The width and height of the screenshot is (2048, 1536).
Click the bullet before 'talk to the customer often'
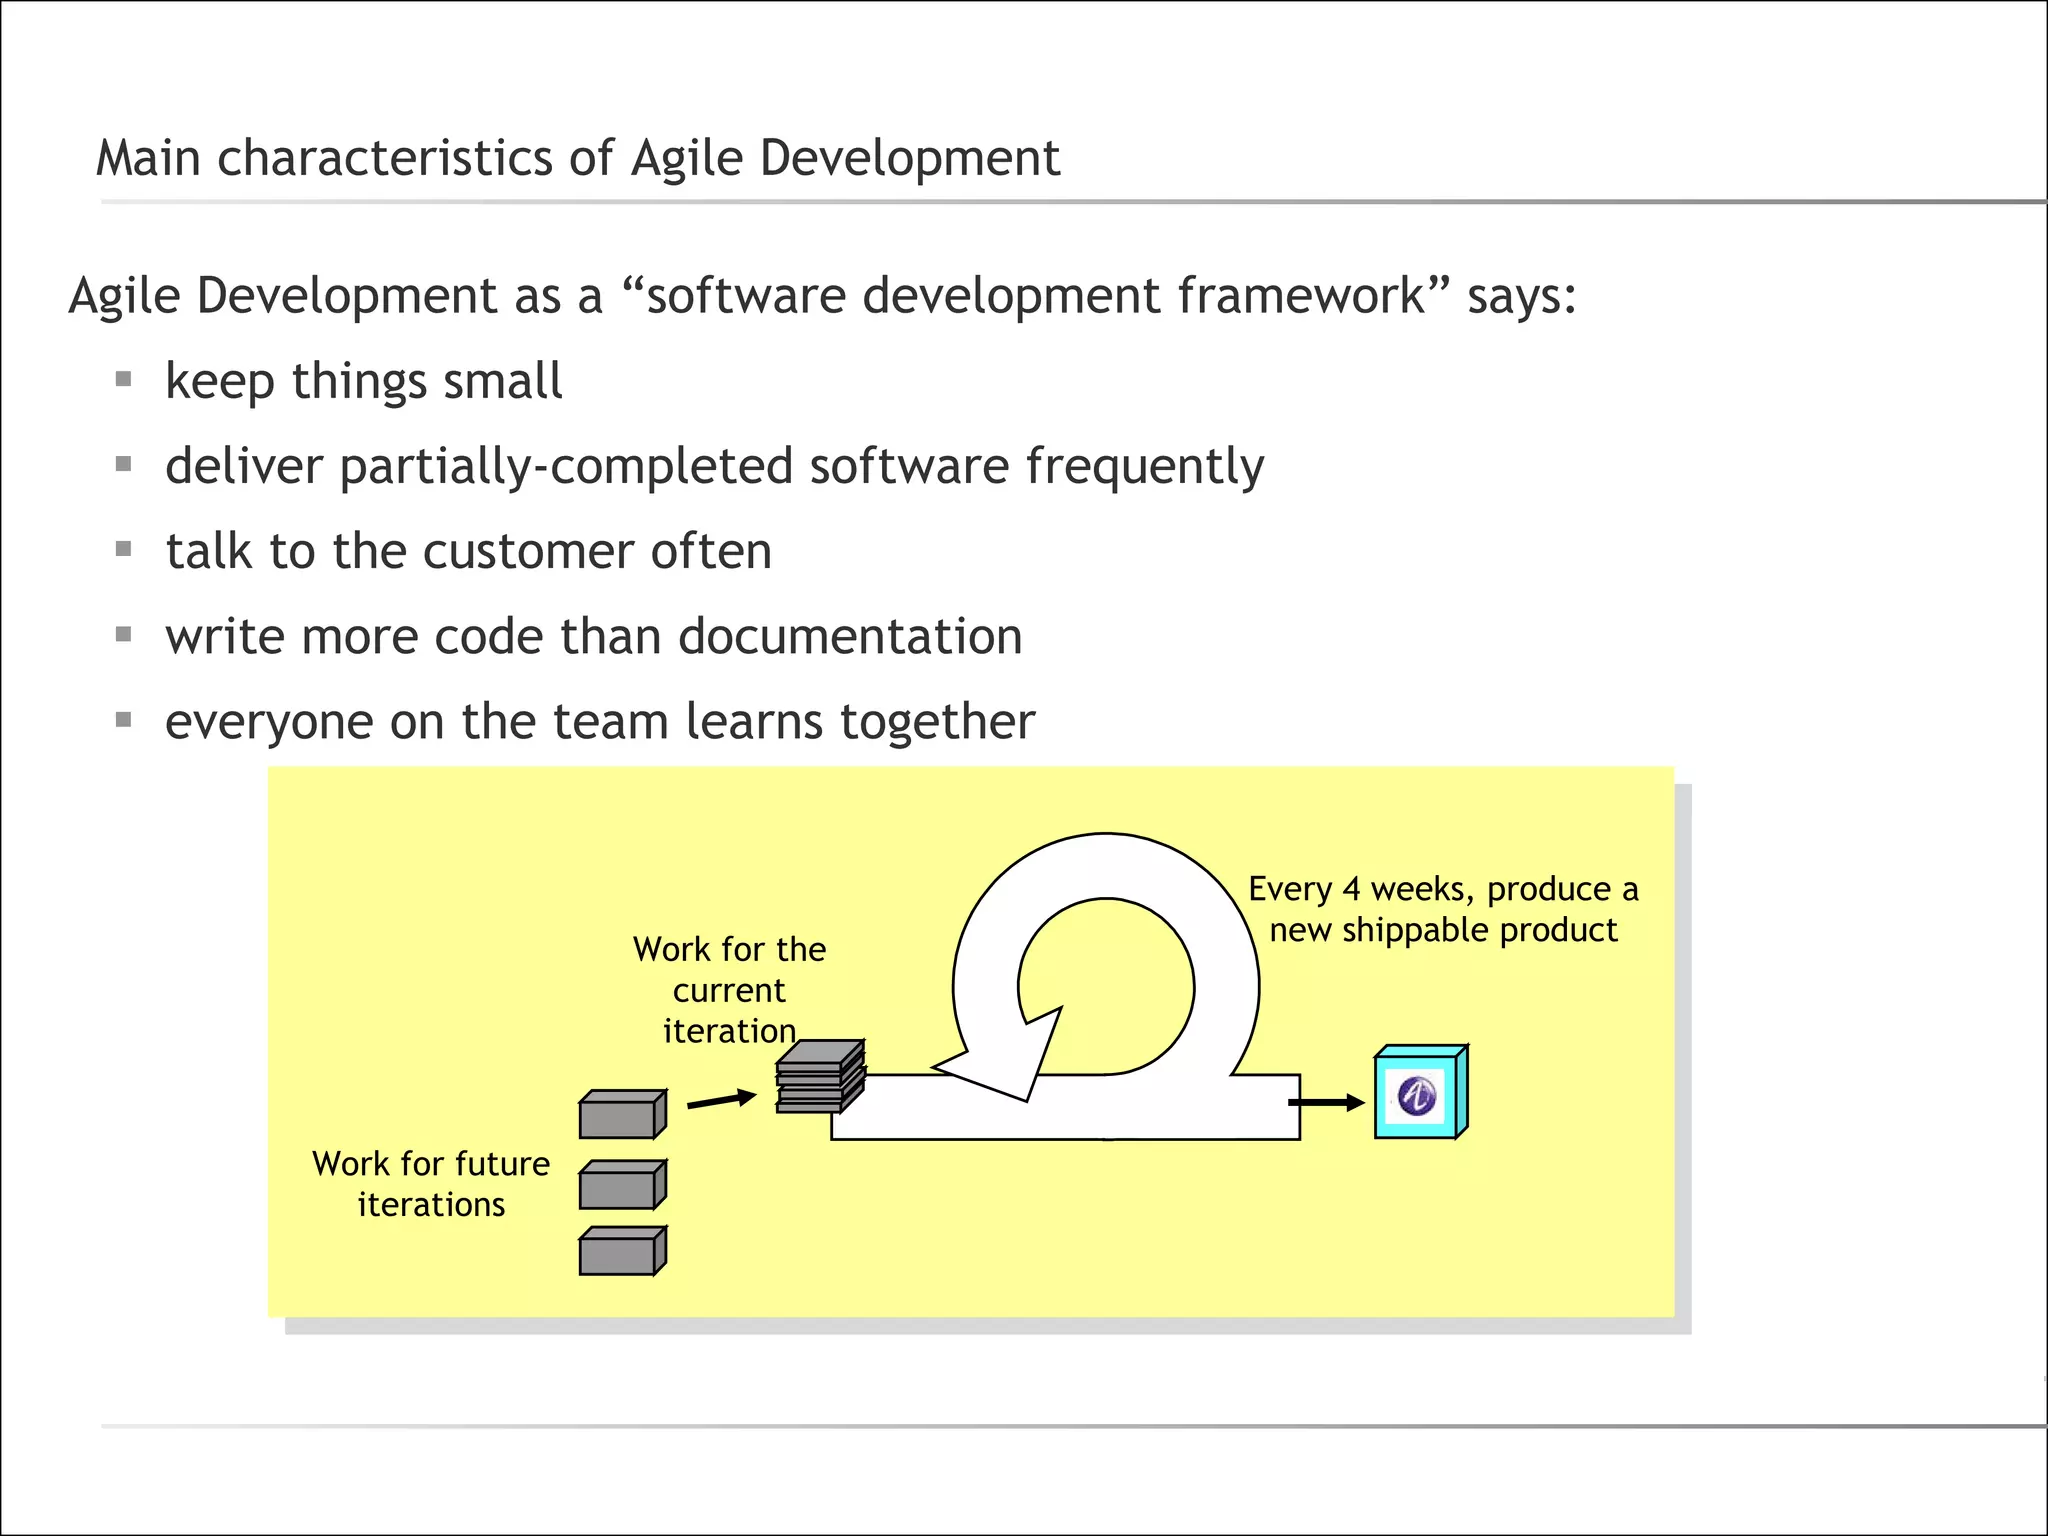tap(124, 549)
